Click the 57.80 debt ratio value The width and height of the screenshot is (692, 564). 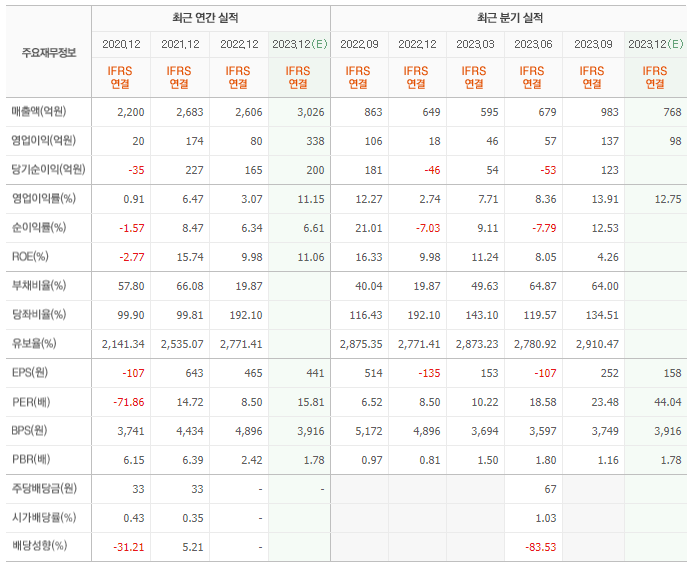click(131, 286)
